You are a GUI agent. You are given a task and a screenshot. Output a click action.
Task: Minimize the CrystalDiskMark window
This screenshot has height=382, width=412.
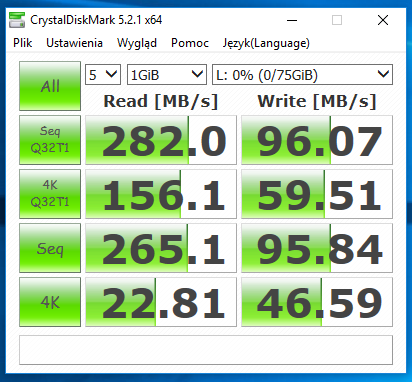coord(292,20)
